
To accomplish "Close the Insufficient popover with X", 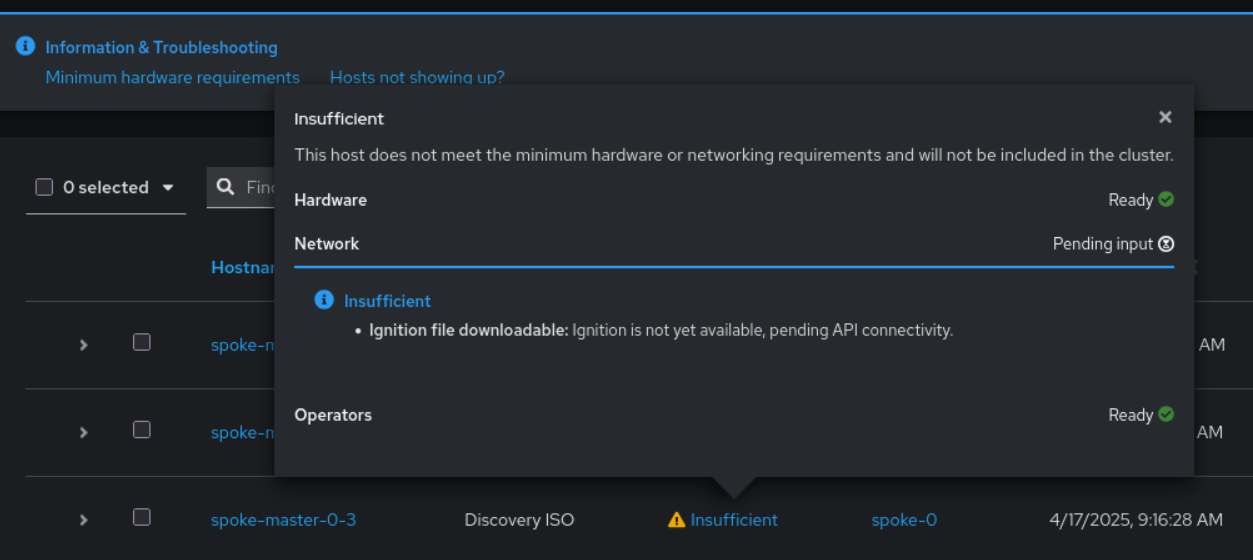I will 1165,117.
